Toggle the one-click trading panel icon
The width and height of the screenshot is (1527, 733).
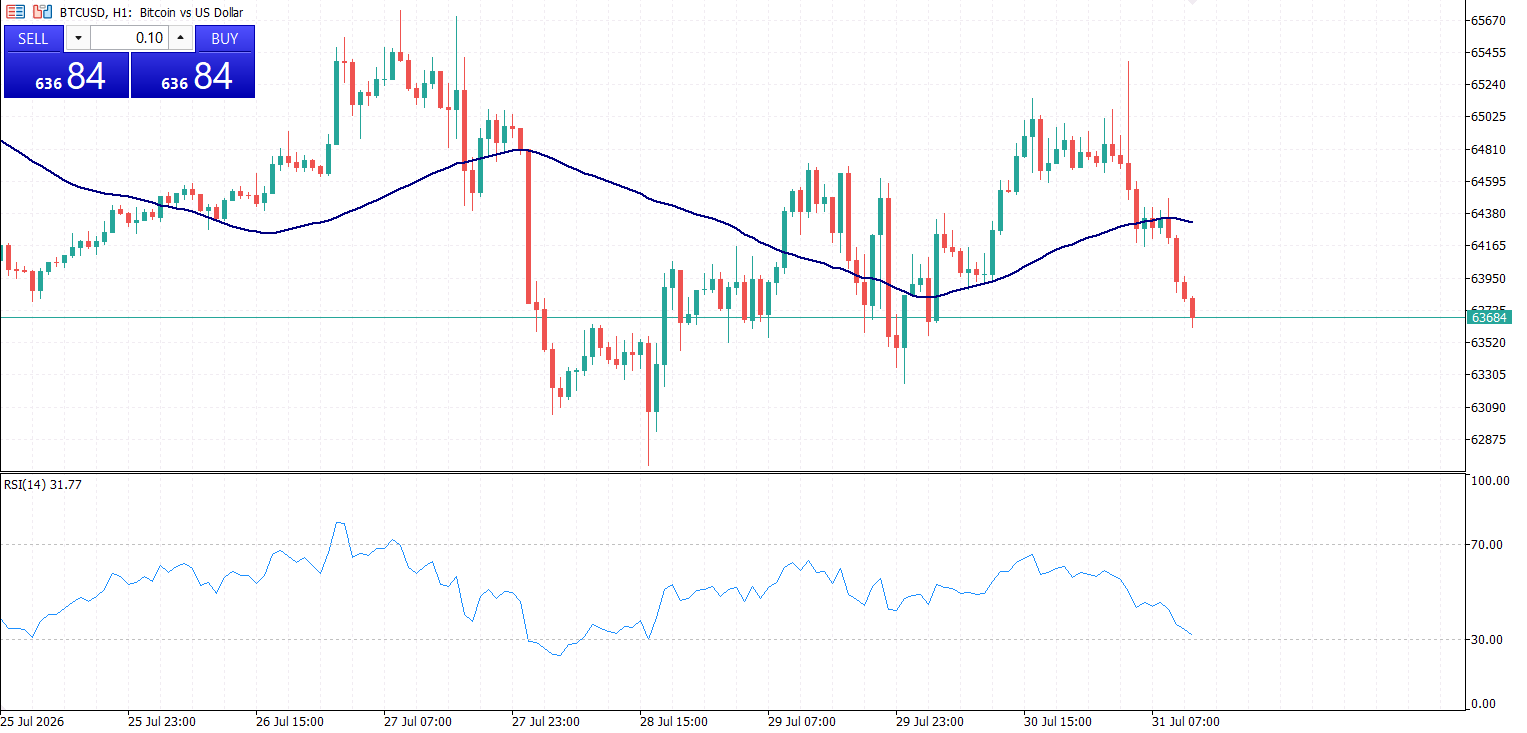click(16, 12)
